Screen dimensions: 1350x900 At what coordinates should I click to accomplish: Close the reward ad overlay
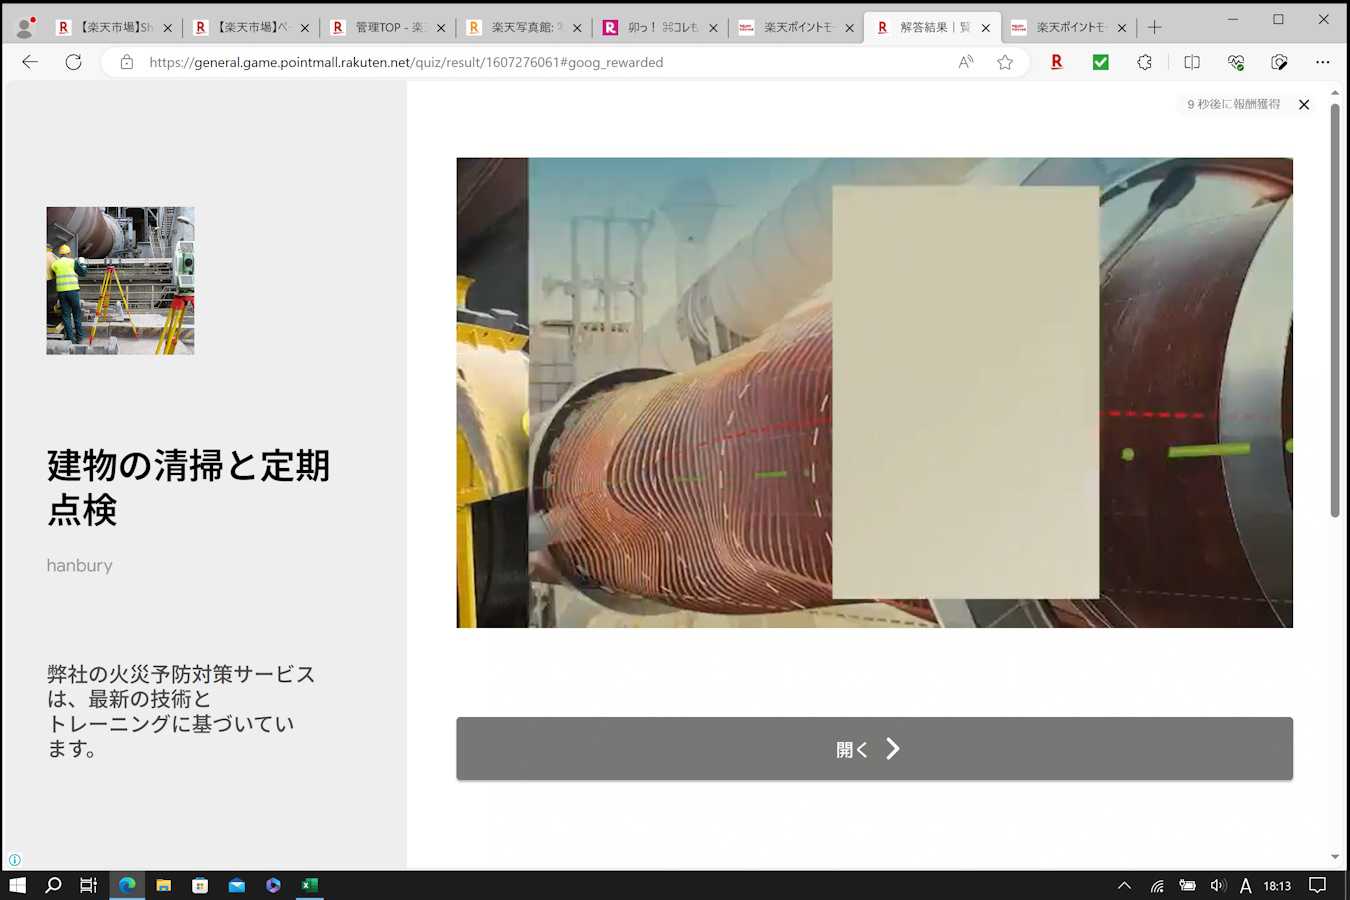click(1303, 104)
